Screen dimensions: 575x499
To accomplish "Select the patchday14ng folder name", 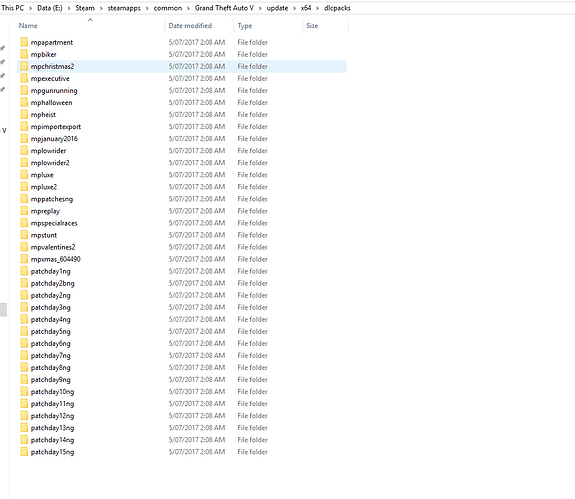I will (52, 440).
